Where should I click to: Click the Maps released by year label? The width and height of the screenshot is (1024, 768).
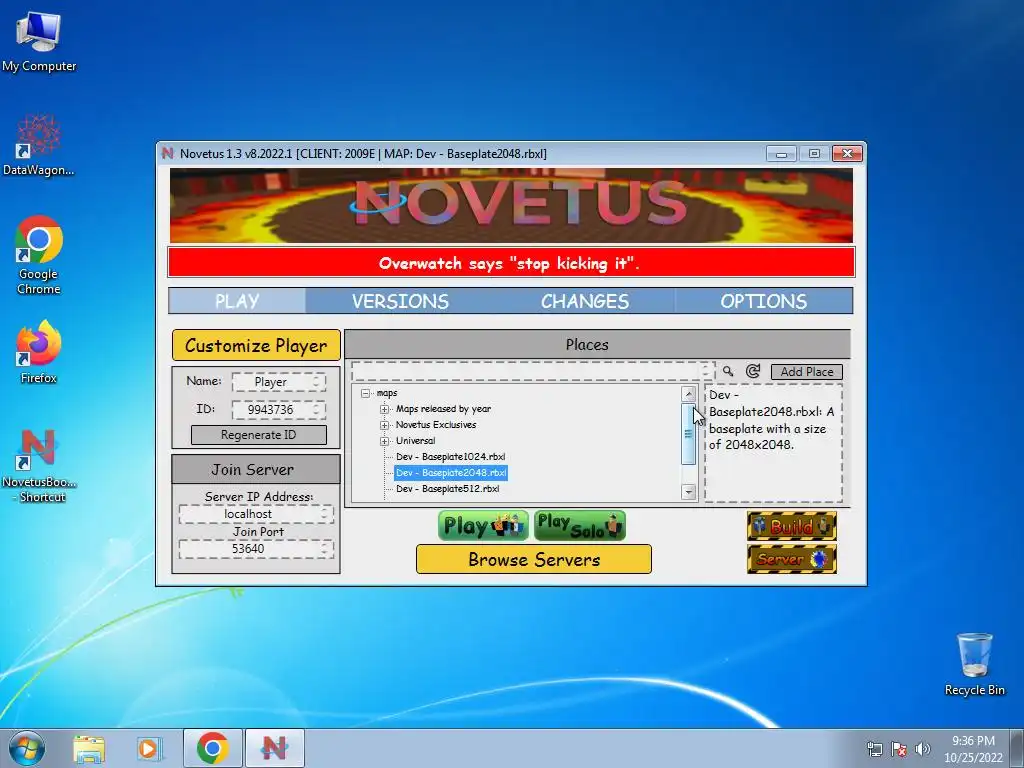443,409
